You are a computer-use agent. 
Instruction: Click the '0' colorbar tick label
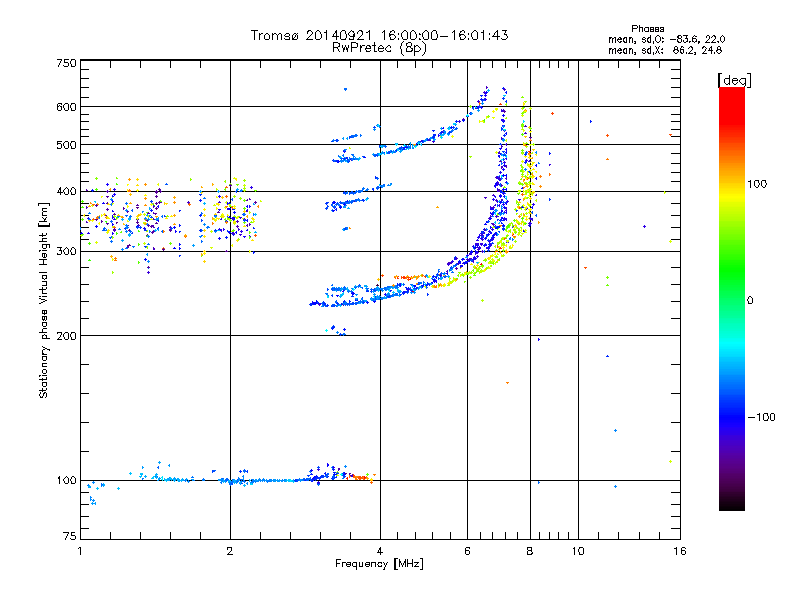pos(750,301)
